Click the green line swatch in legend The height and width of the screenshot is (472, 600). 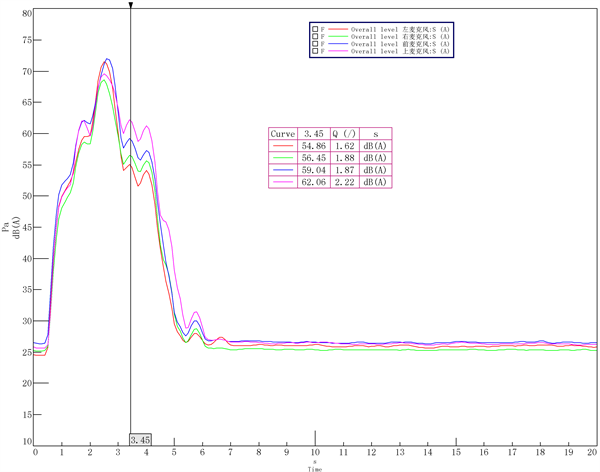click(x=337, y=38)
